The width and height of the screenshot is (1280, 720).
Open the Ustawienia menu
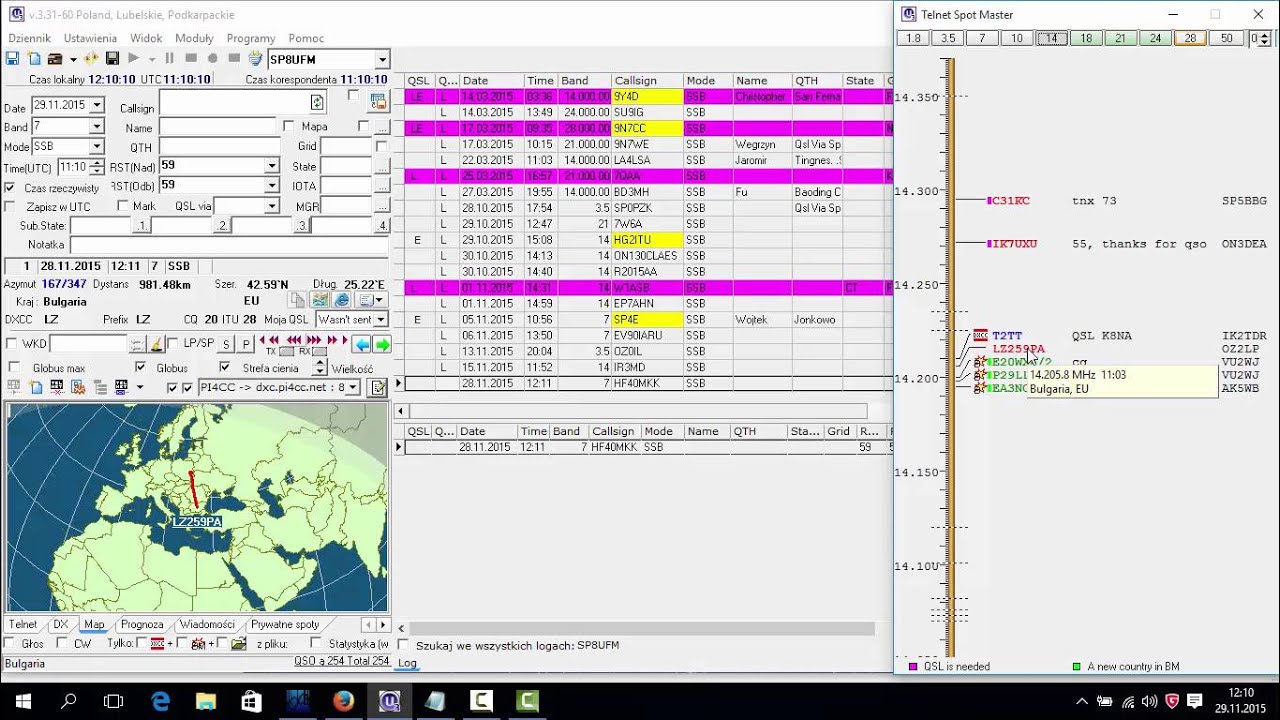(90, 38)
